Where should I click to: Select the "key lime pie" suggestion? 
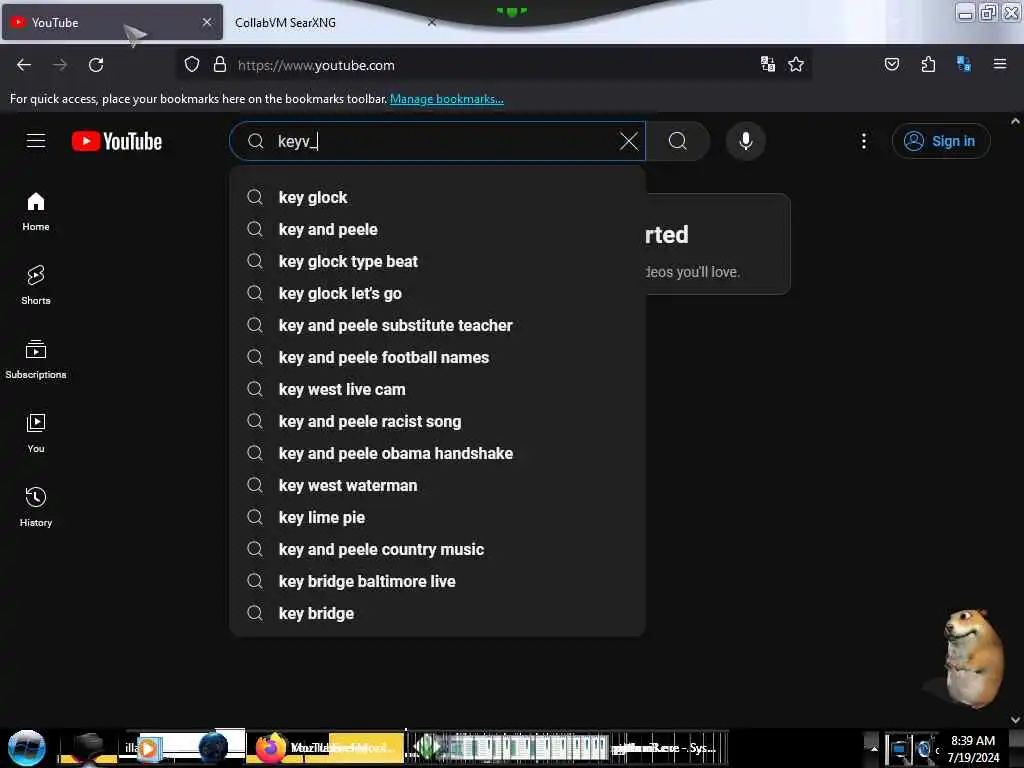(437, 517)
